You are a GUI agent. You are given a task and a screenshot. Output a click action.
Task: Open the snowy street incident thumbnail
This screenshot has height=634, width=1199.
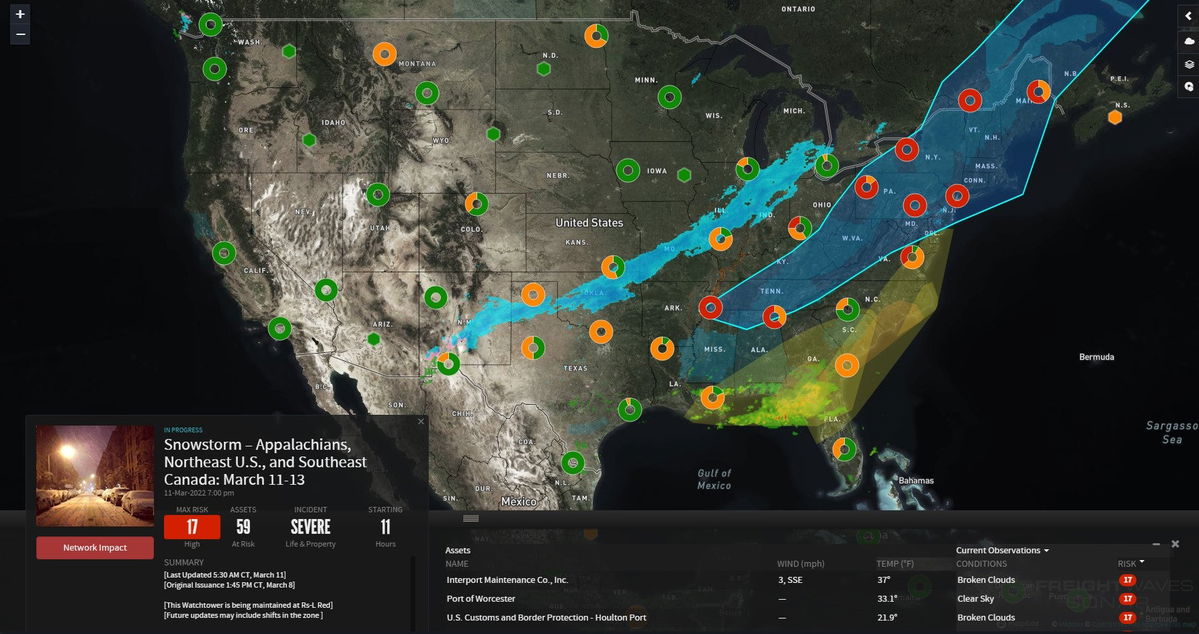95,476
